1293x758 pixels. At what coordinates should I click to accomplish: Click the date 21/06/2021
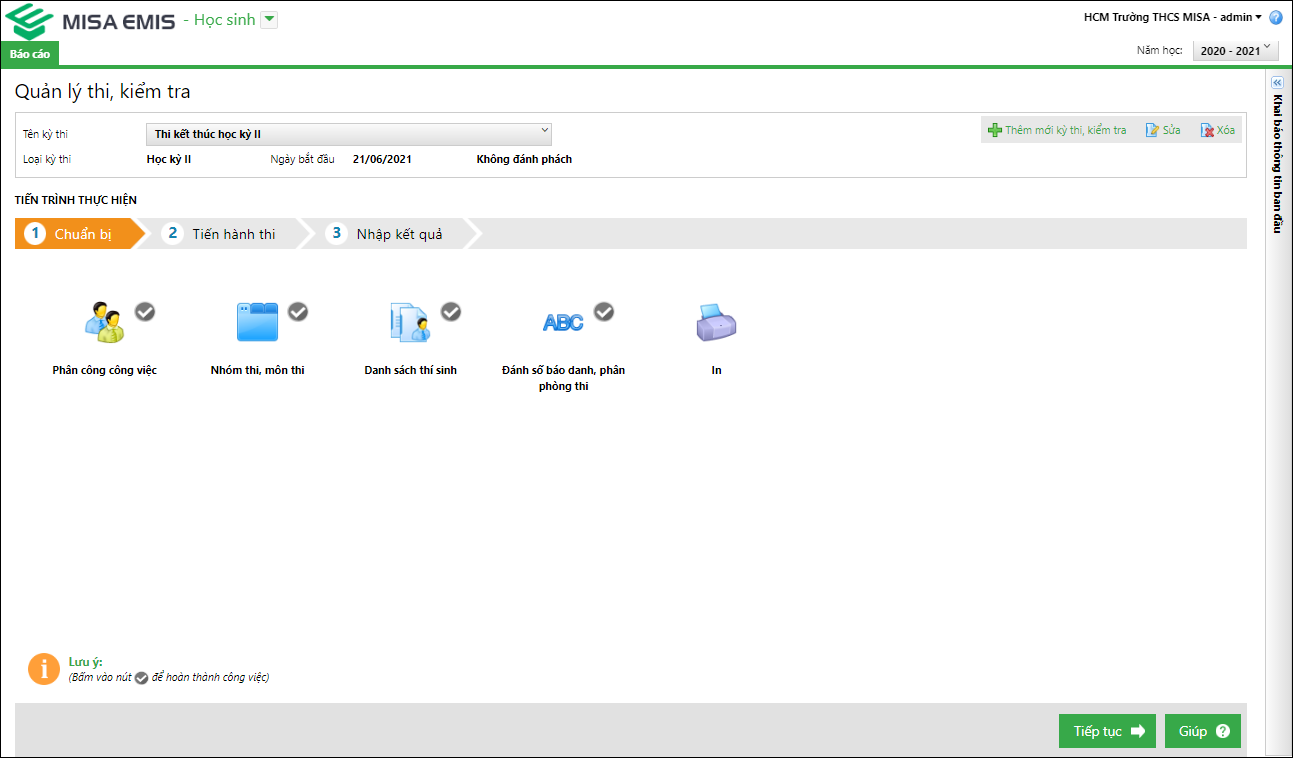(x=382, y=159)
